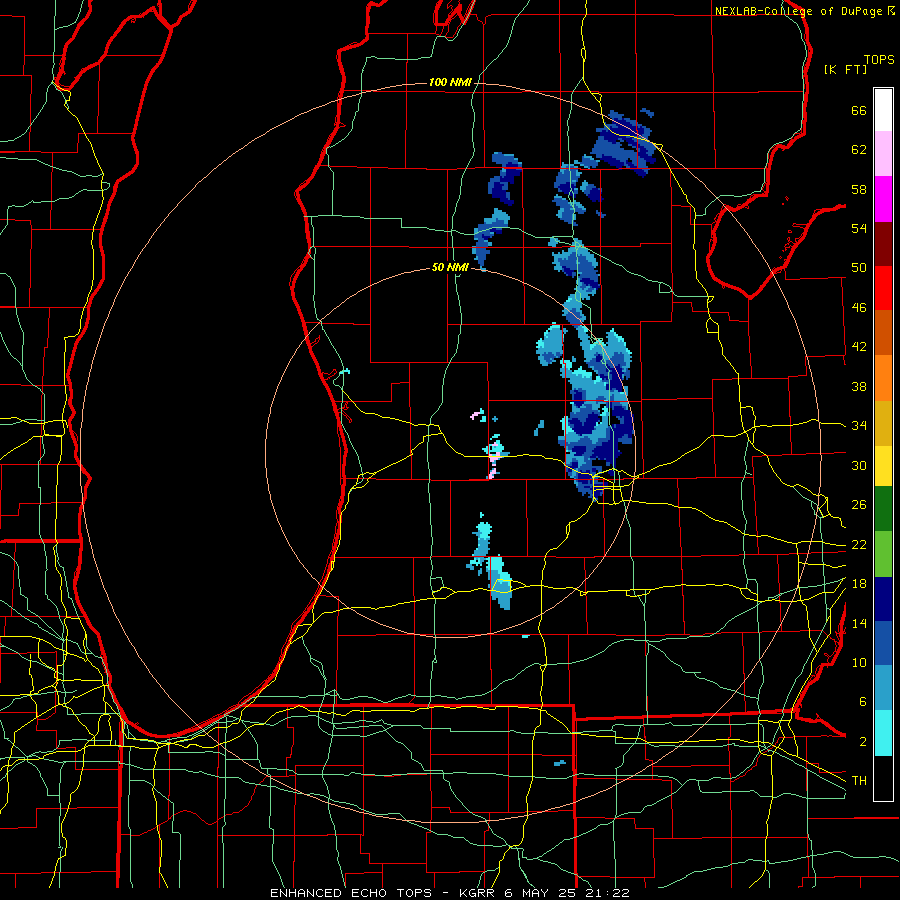Click the 62 scale value label

tap(859, 150)
